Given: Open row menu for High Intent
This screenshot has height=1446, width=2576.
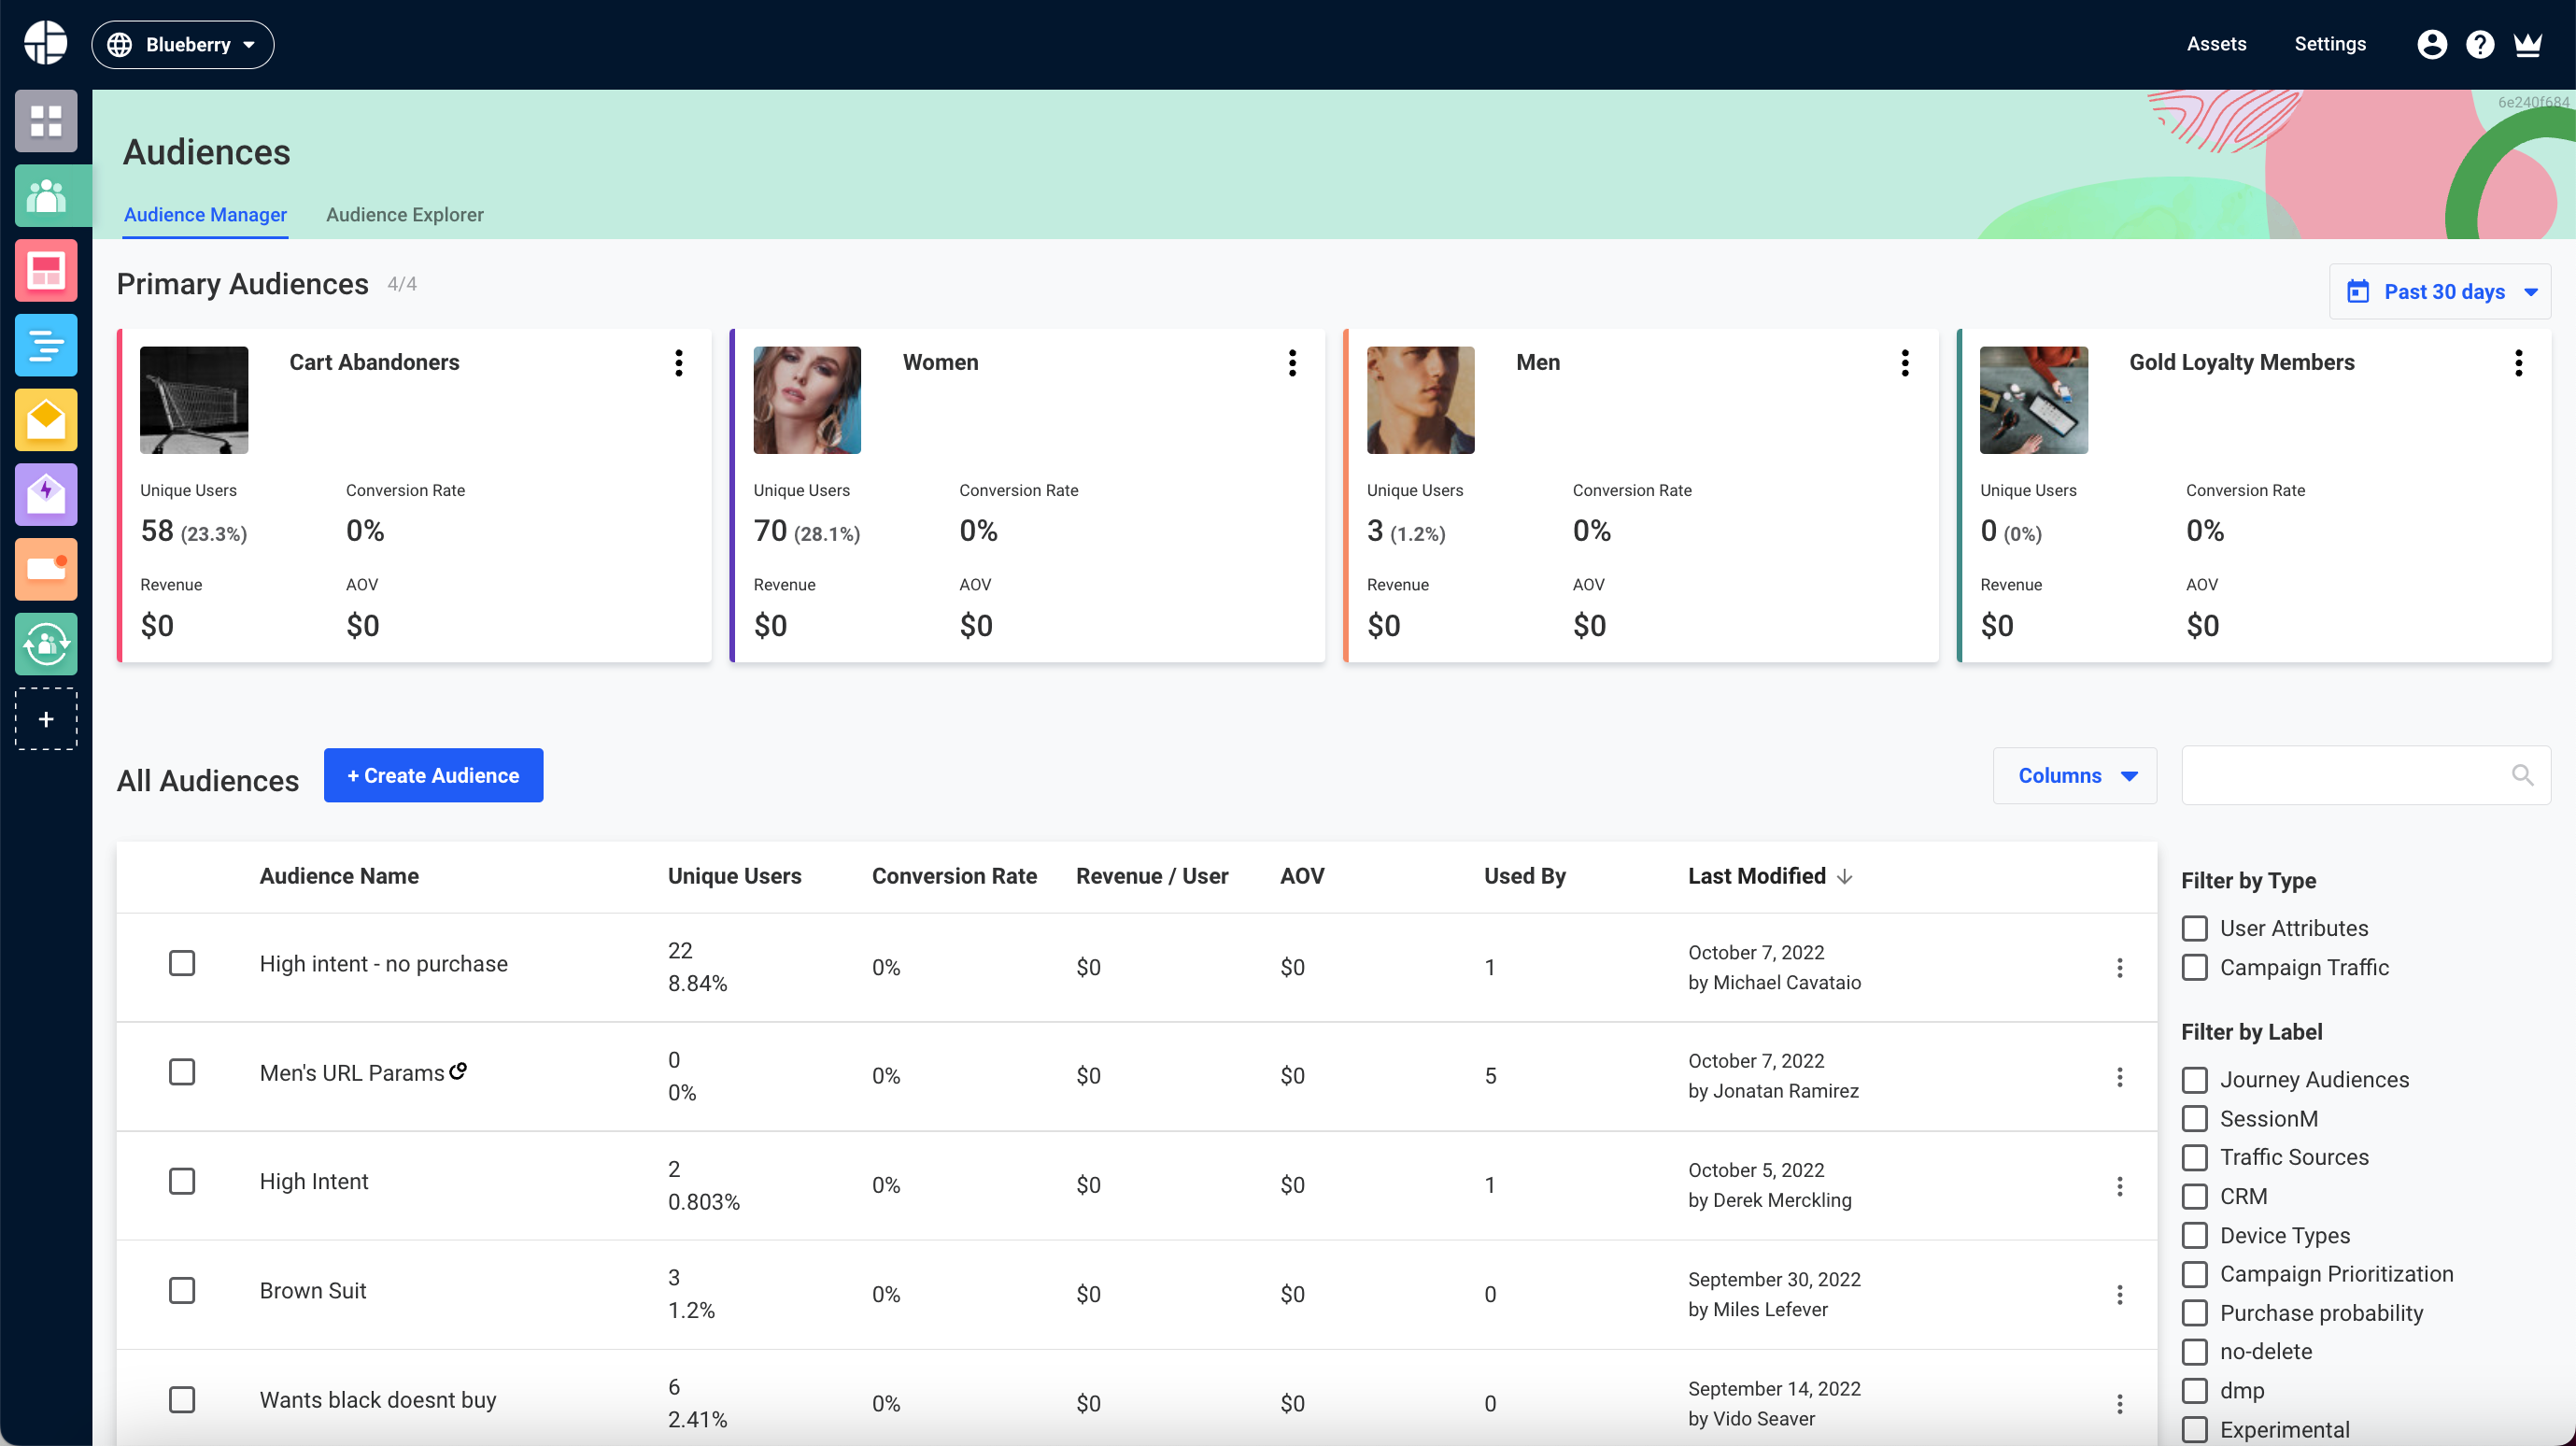Looking at the screenshot, I should point(2120,1185).
